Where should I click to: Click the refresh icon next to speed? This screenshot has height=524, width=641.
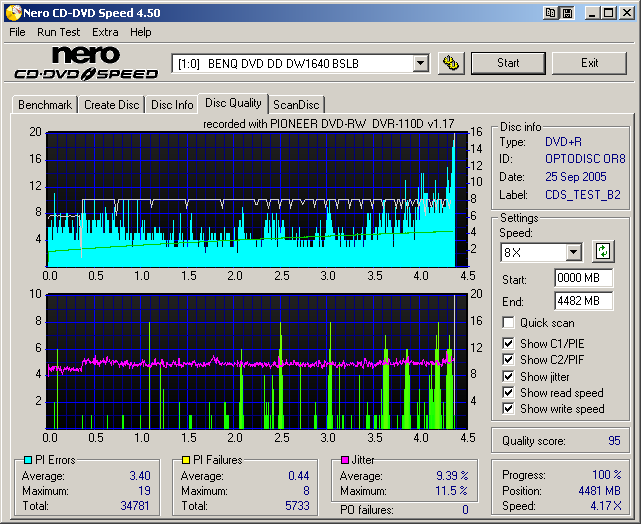(603, 251)
